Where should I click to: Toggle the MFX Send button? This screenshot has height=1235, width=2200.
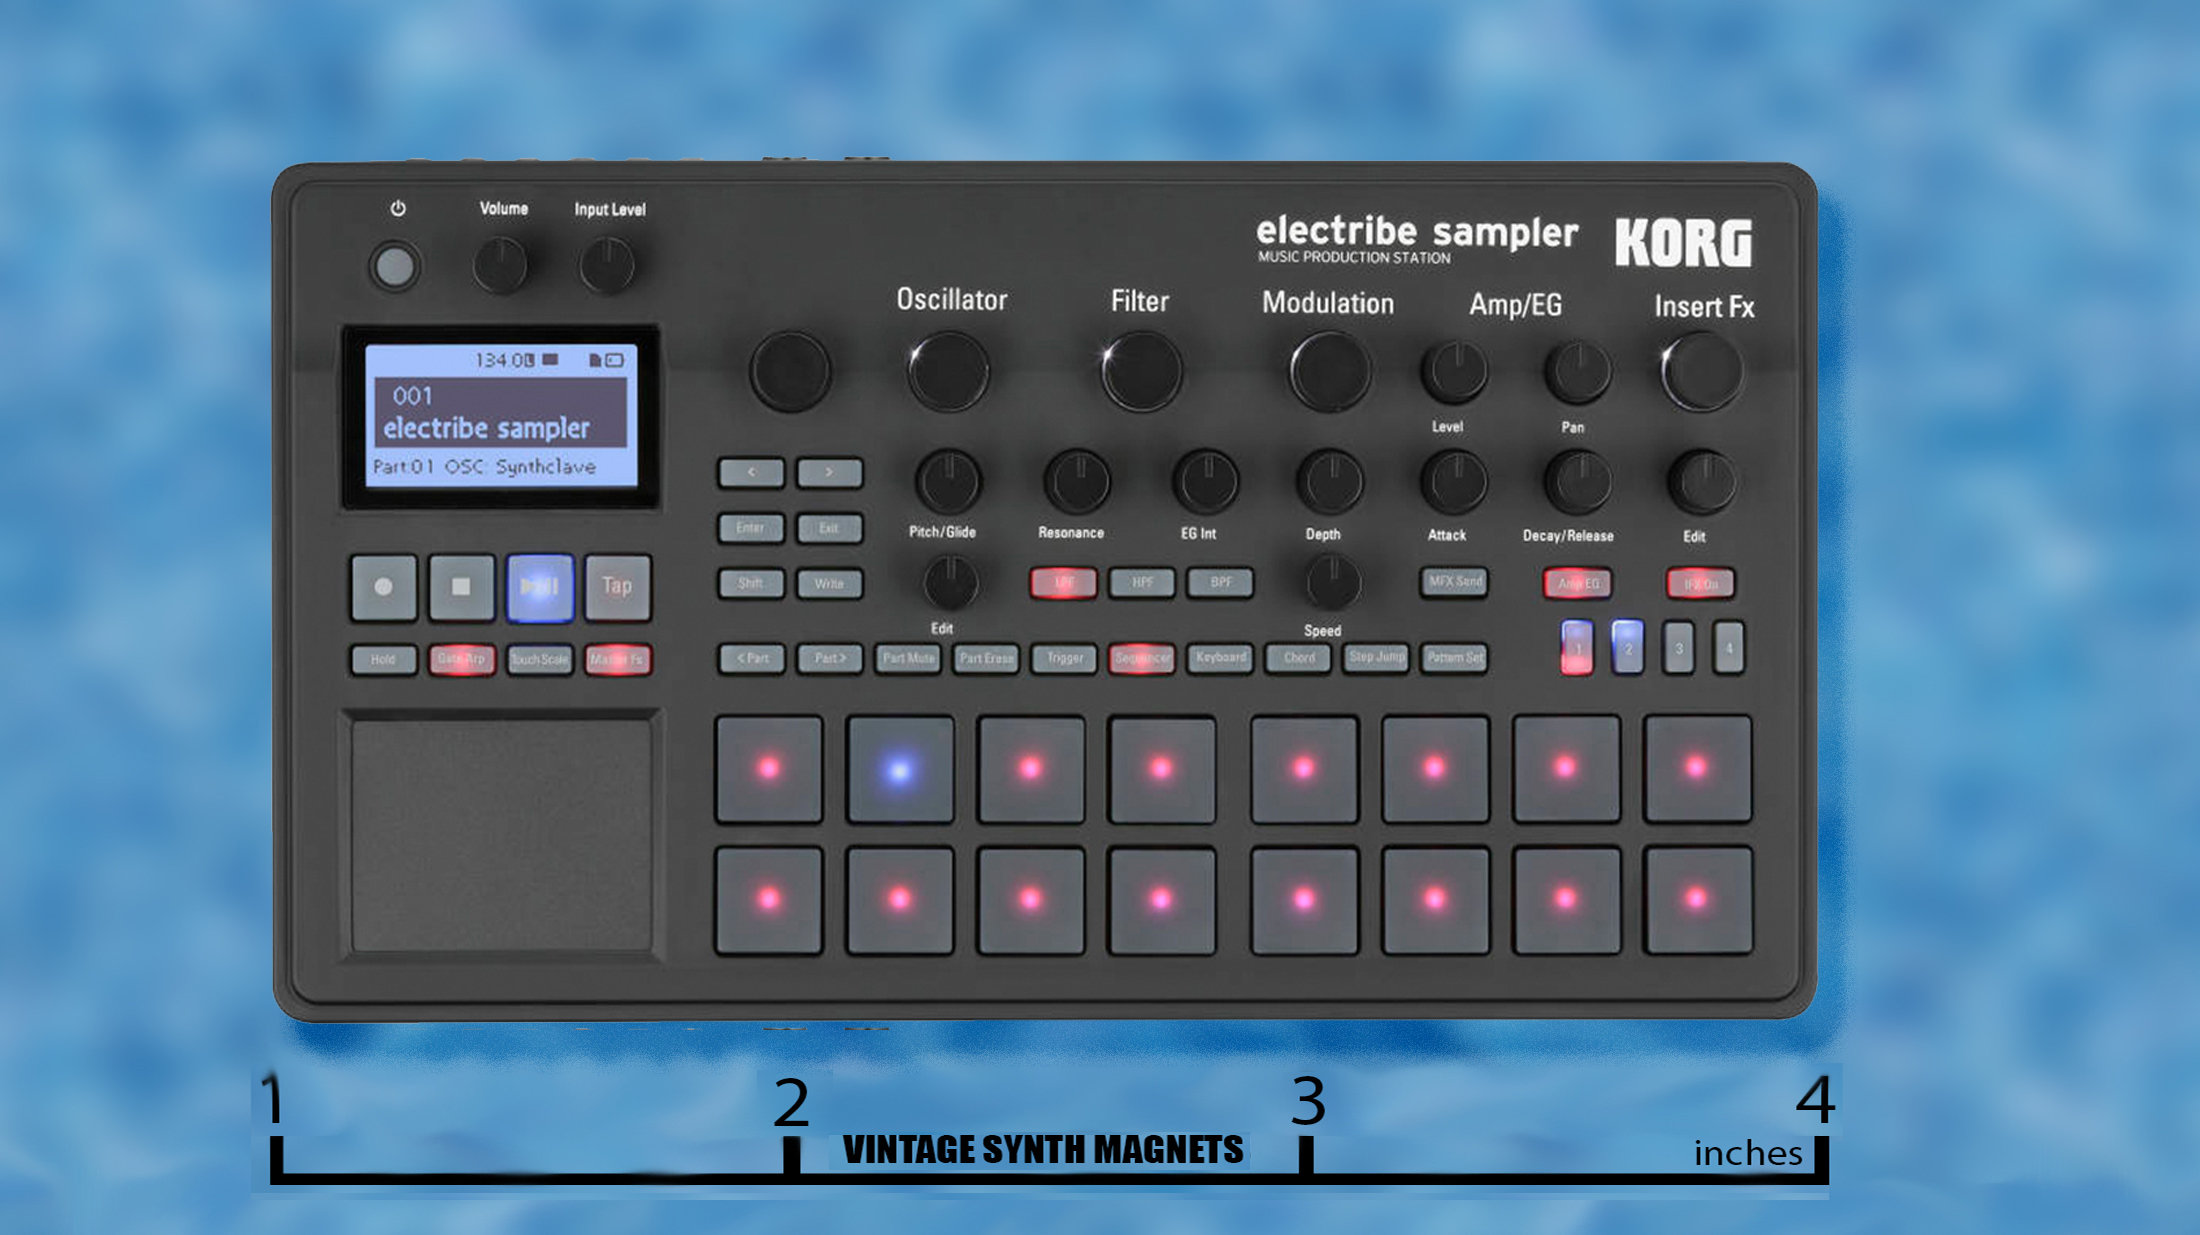pyautogui.click(x=1454, y=581)
